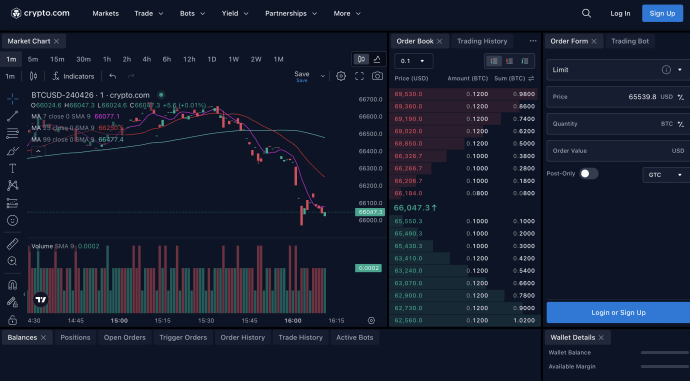The image size is (690, 381).
Task: Click the Price input field
Action: [x=618, y=97]
